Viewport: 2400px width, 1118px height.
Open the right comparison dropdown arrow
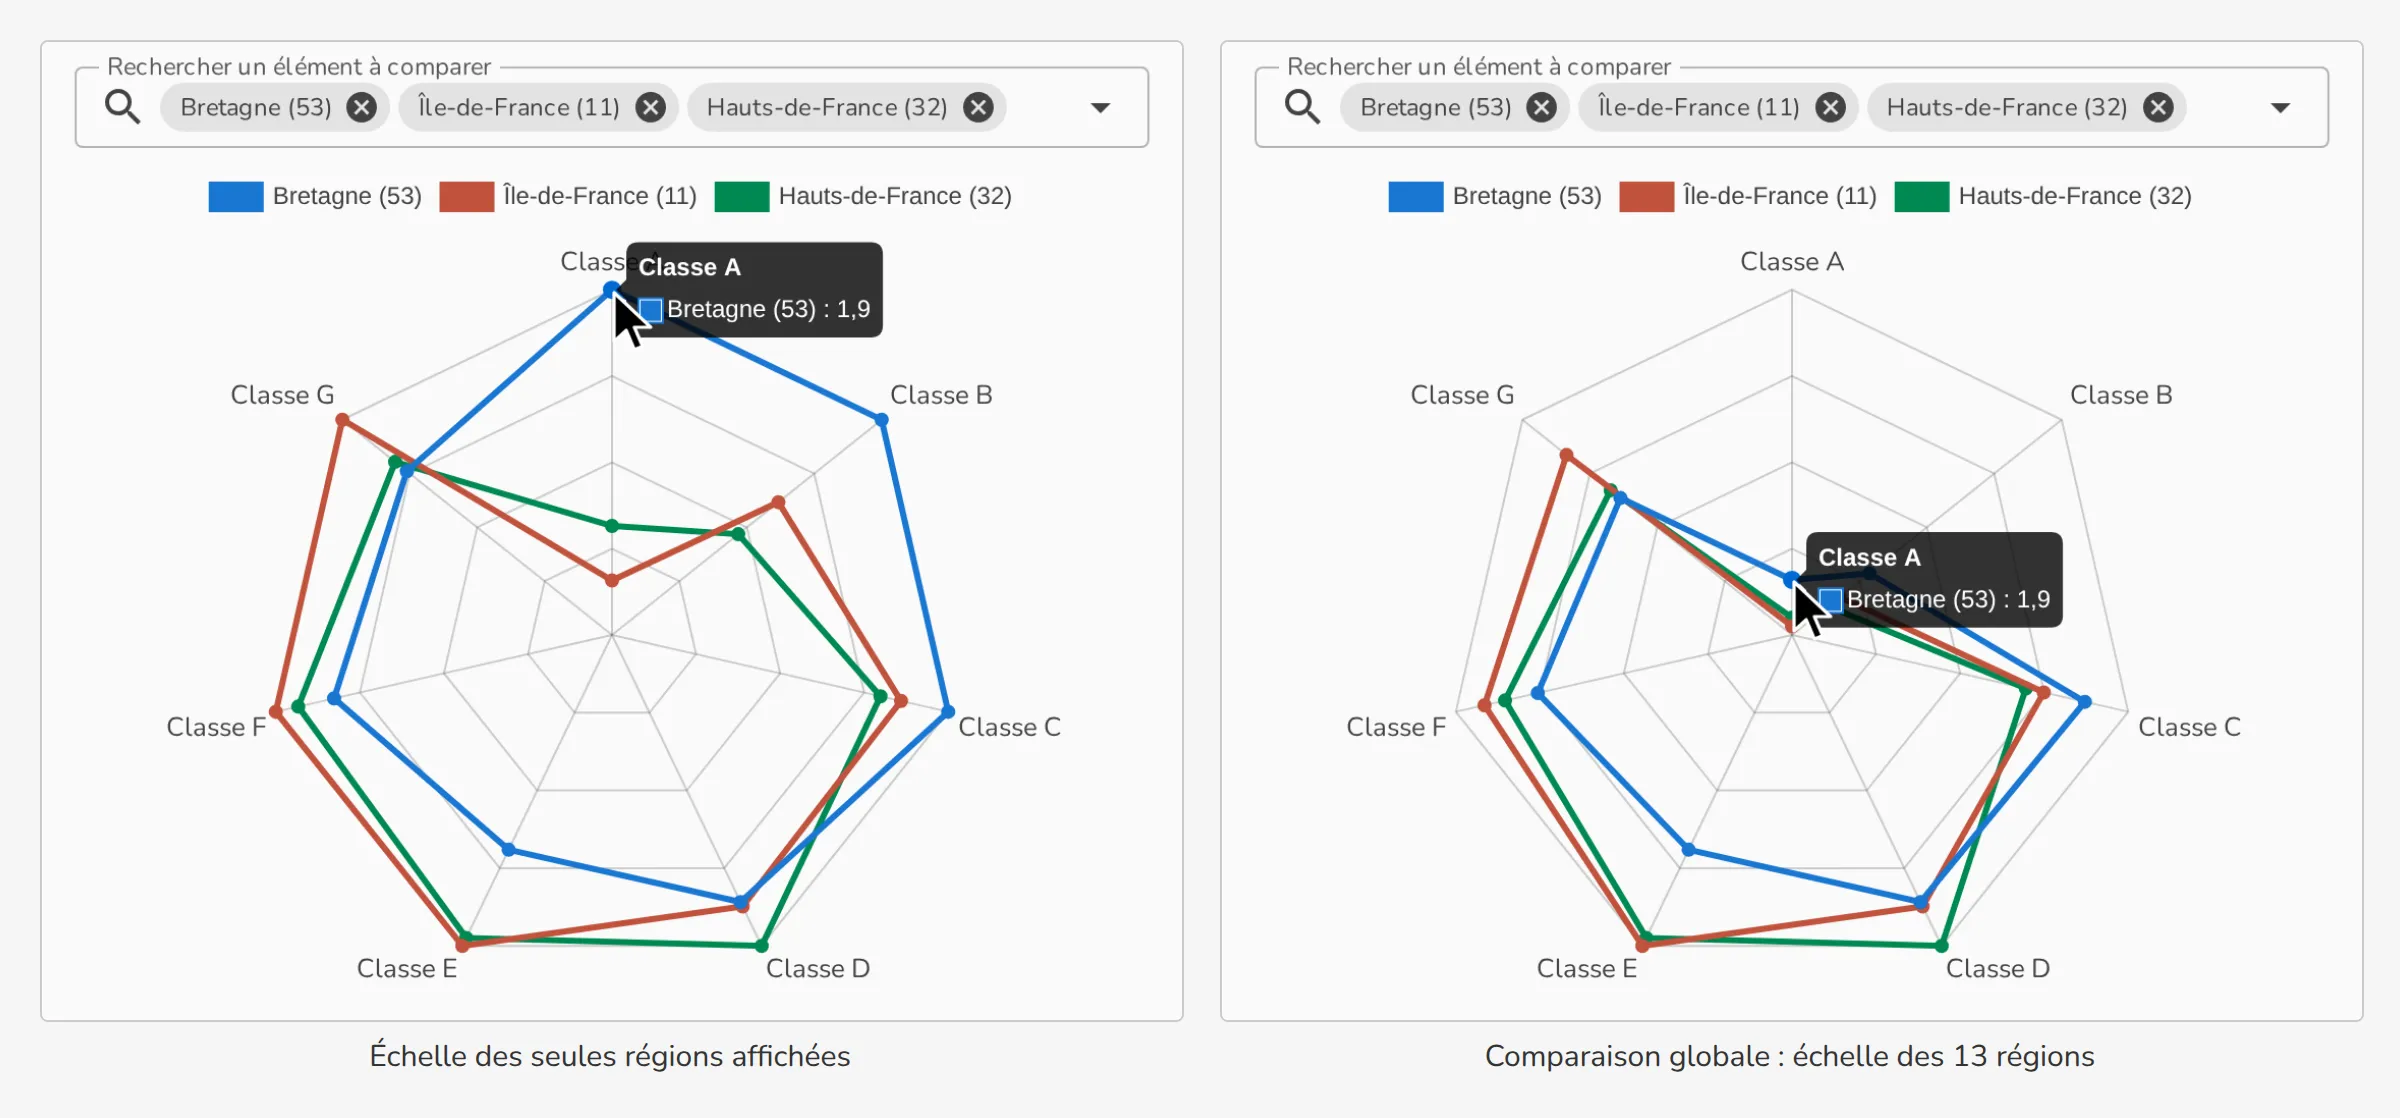(x=2280, y=108)
